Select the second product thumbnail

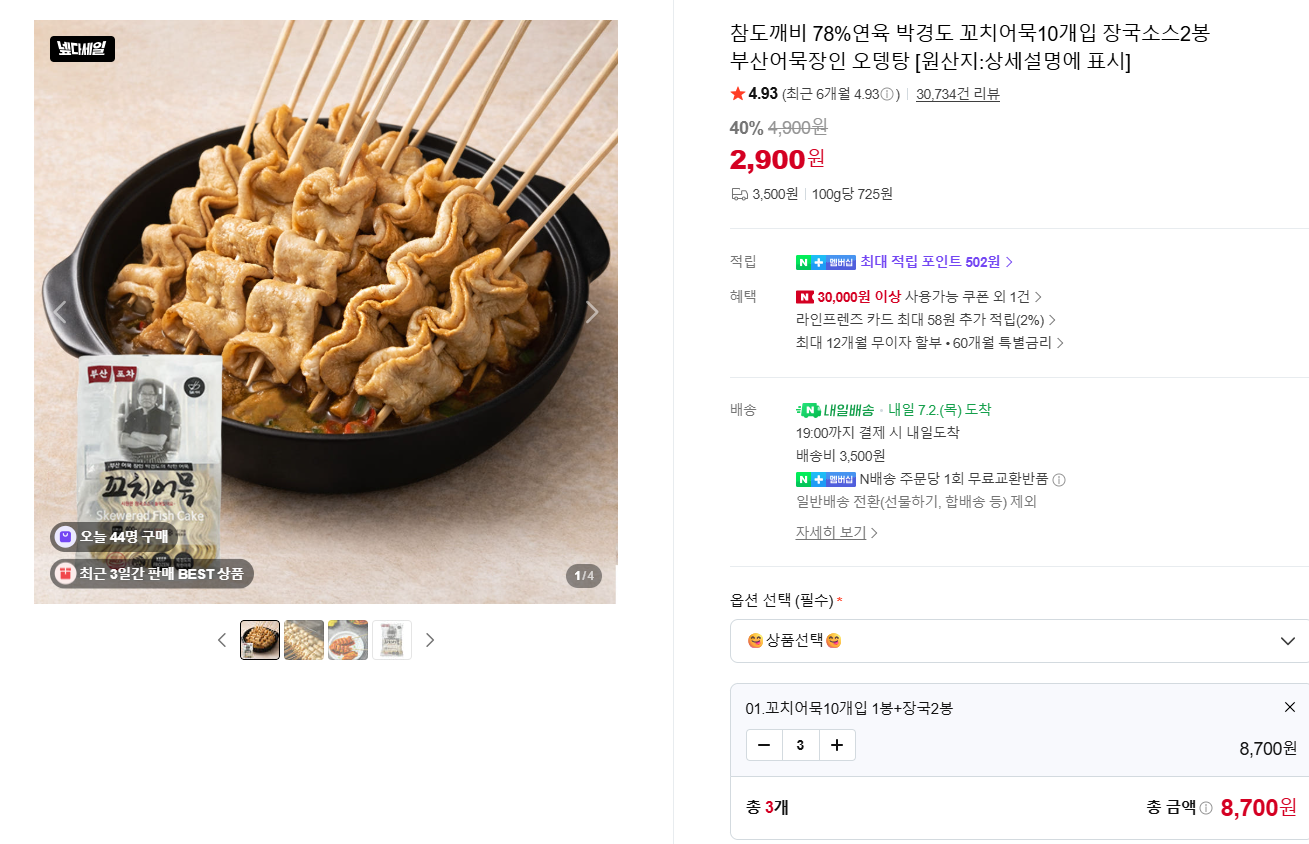304,640
